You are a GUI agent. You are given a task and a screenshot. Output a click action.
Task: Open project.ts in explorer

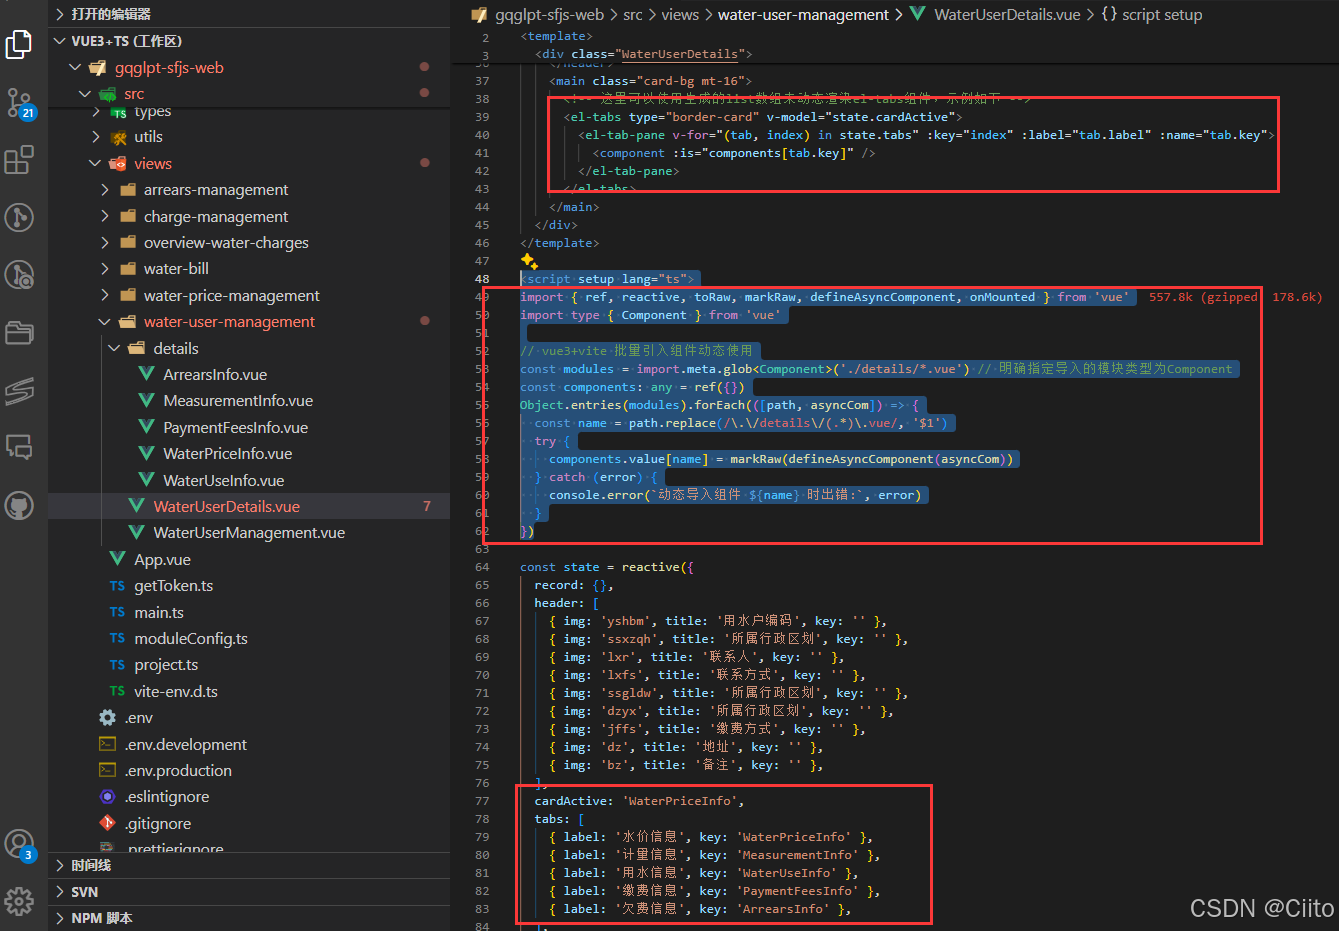point(166,664)
